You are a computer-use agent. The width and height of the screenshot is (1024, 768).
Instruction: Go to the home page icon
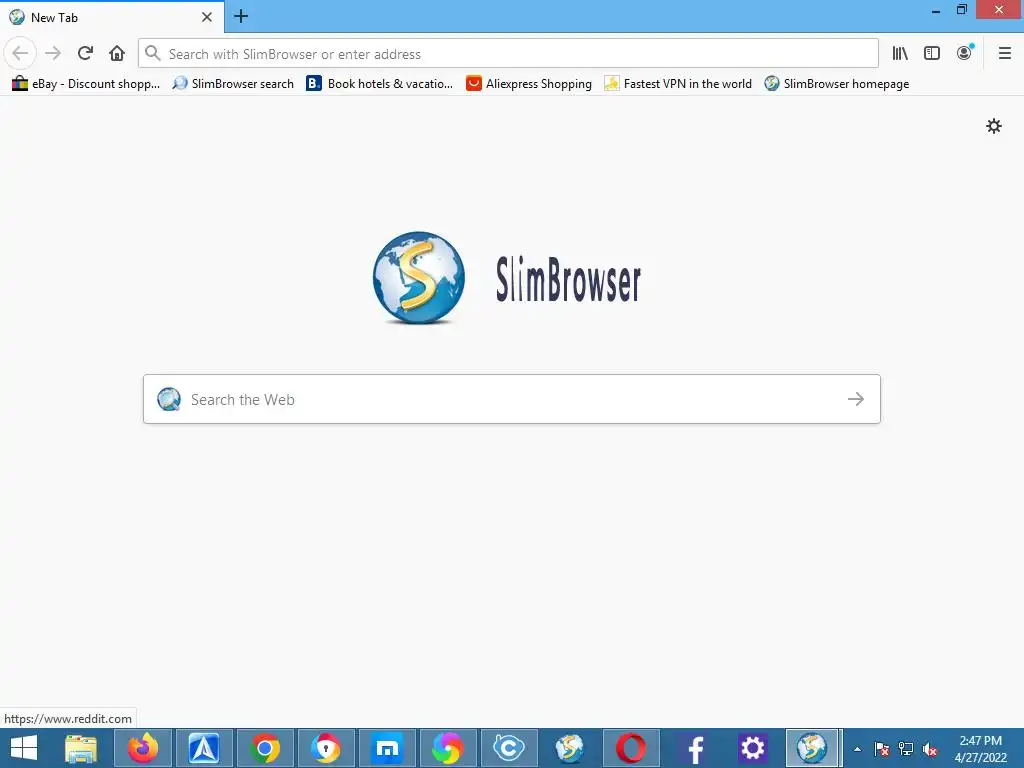117,54
